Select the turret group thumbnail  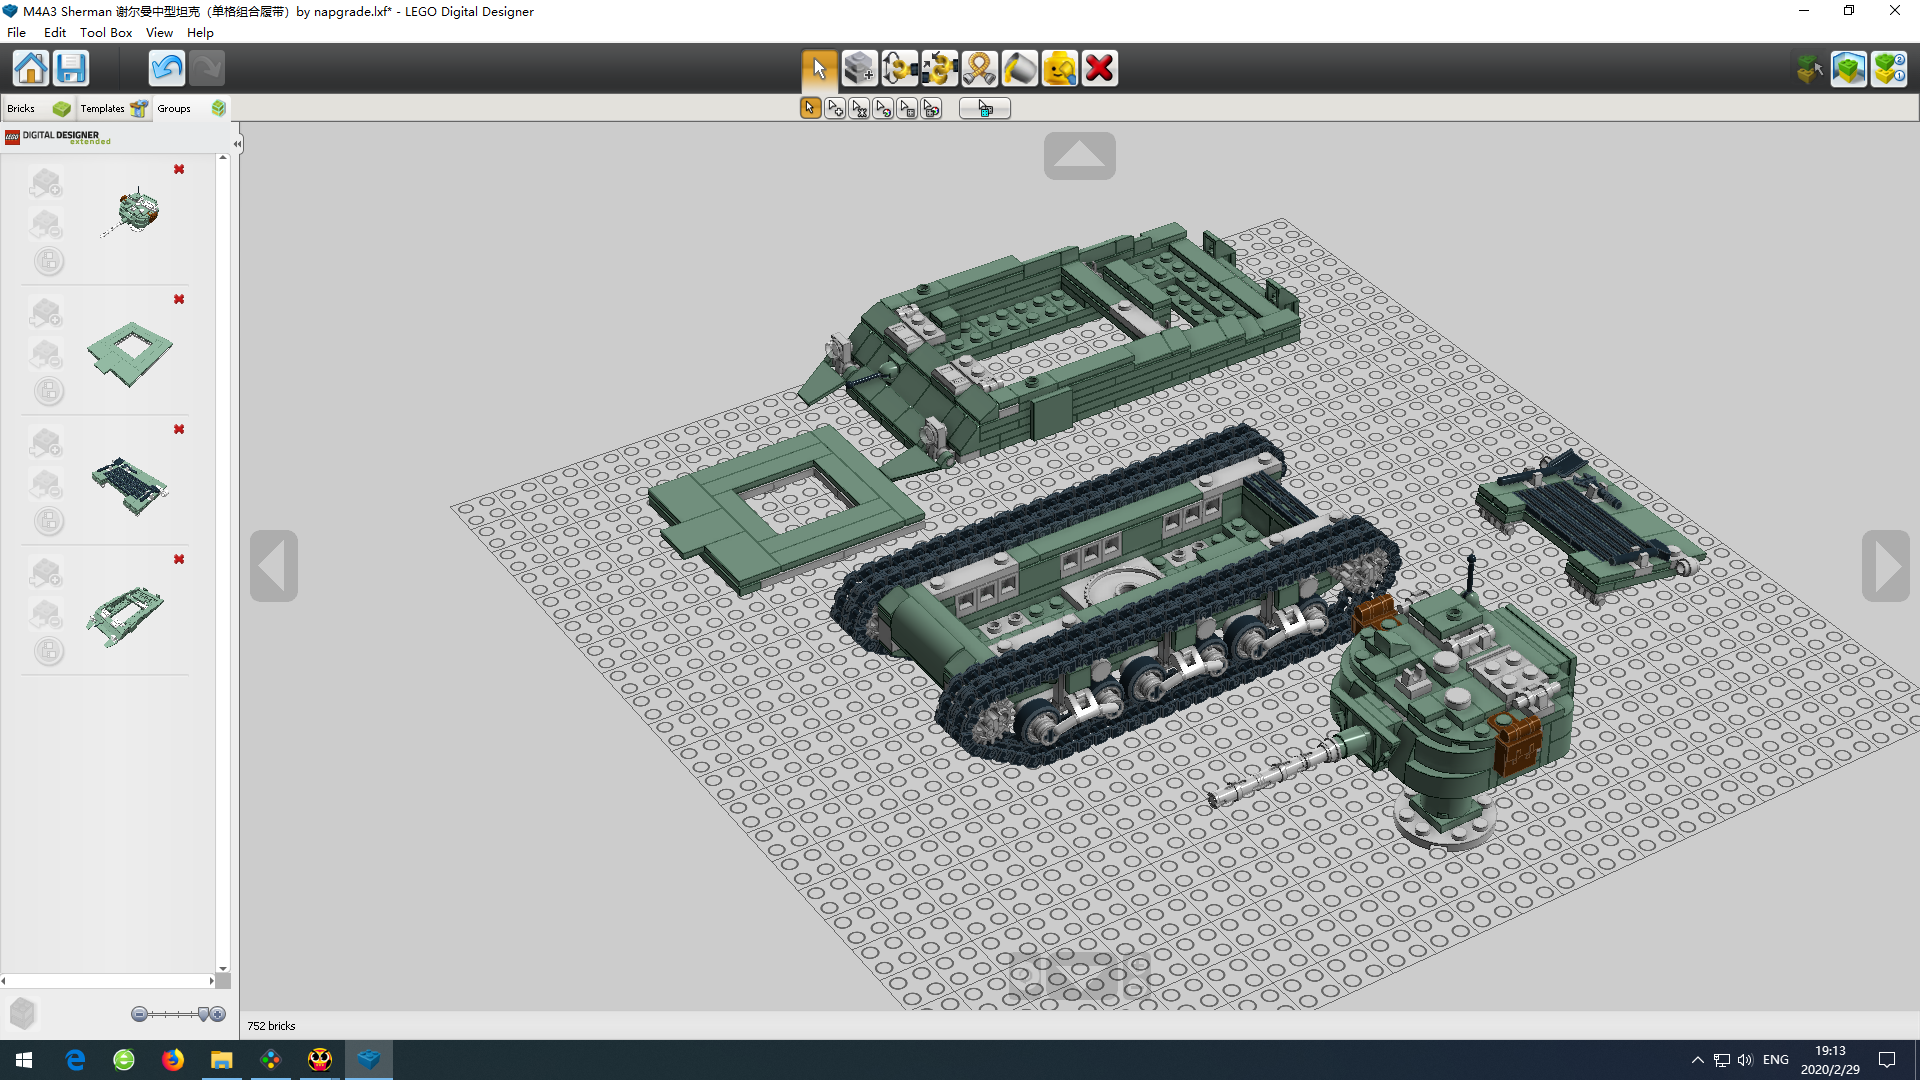click(x=130, y=212)
